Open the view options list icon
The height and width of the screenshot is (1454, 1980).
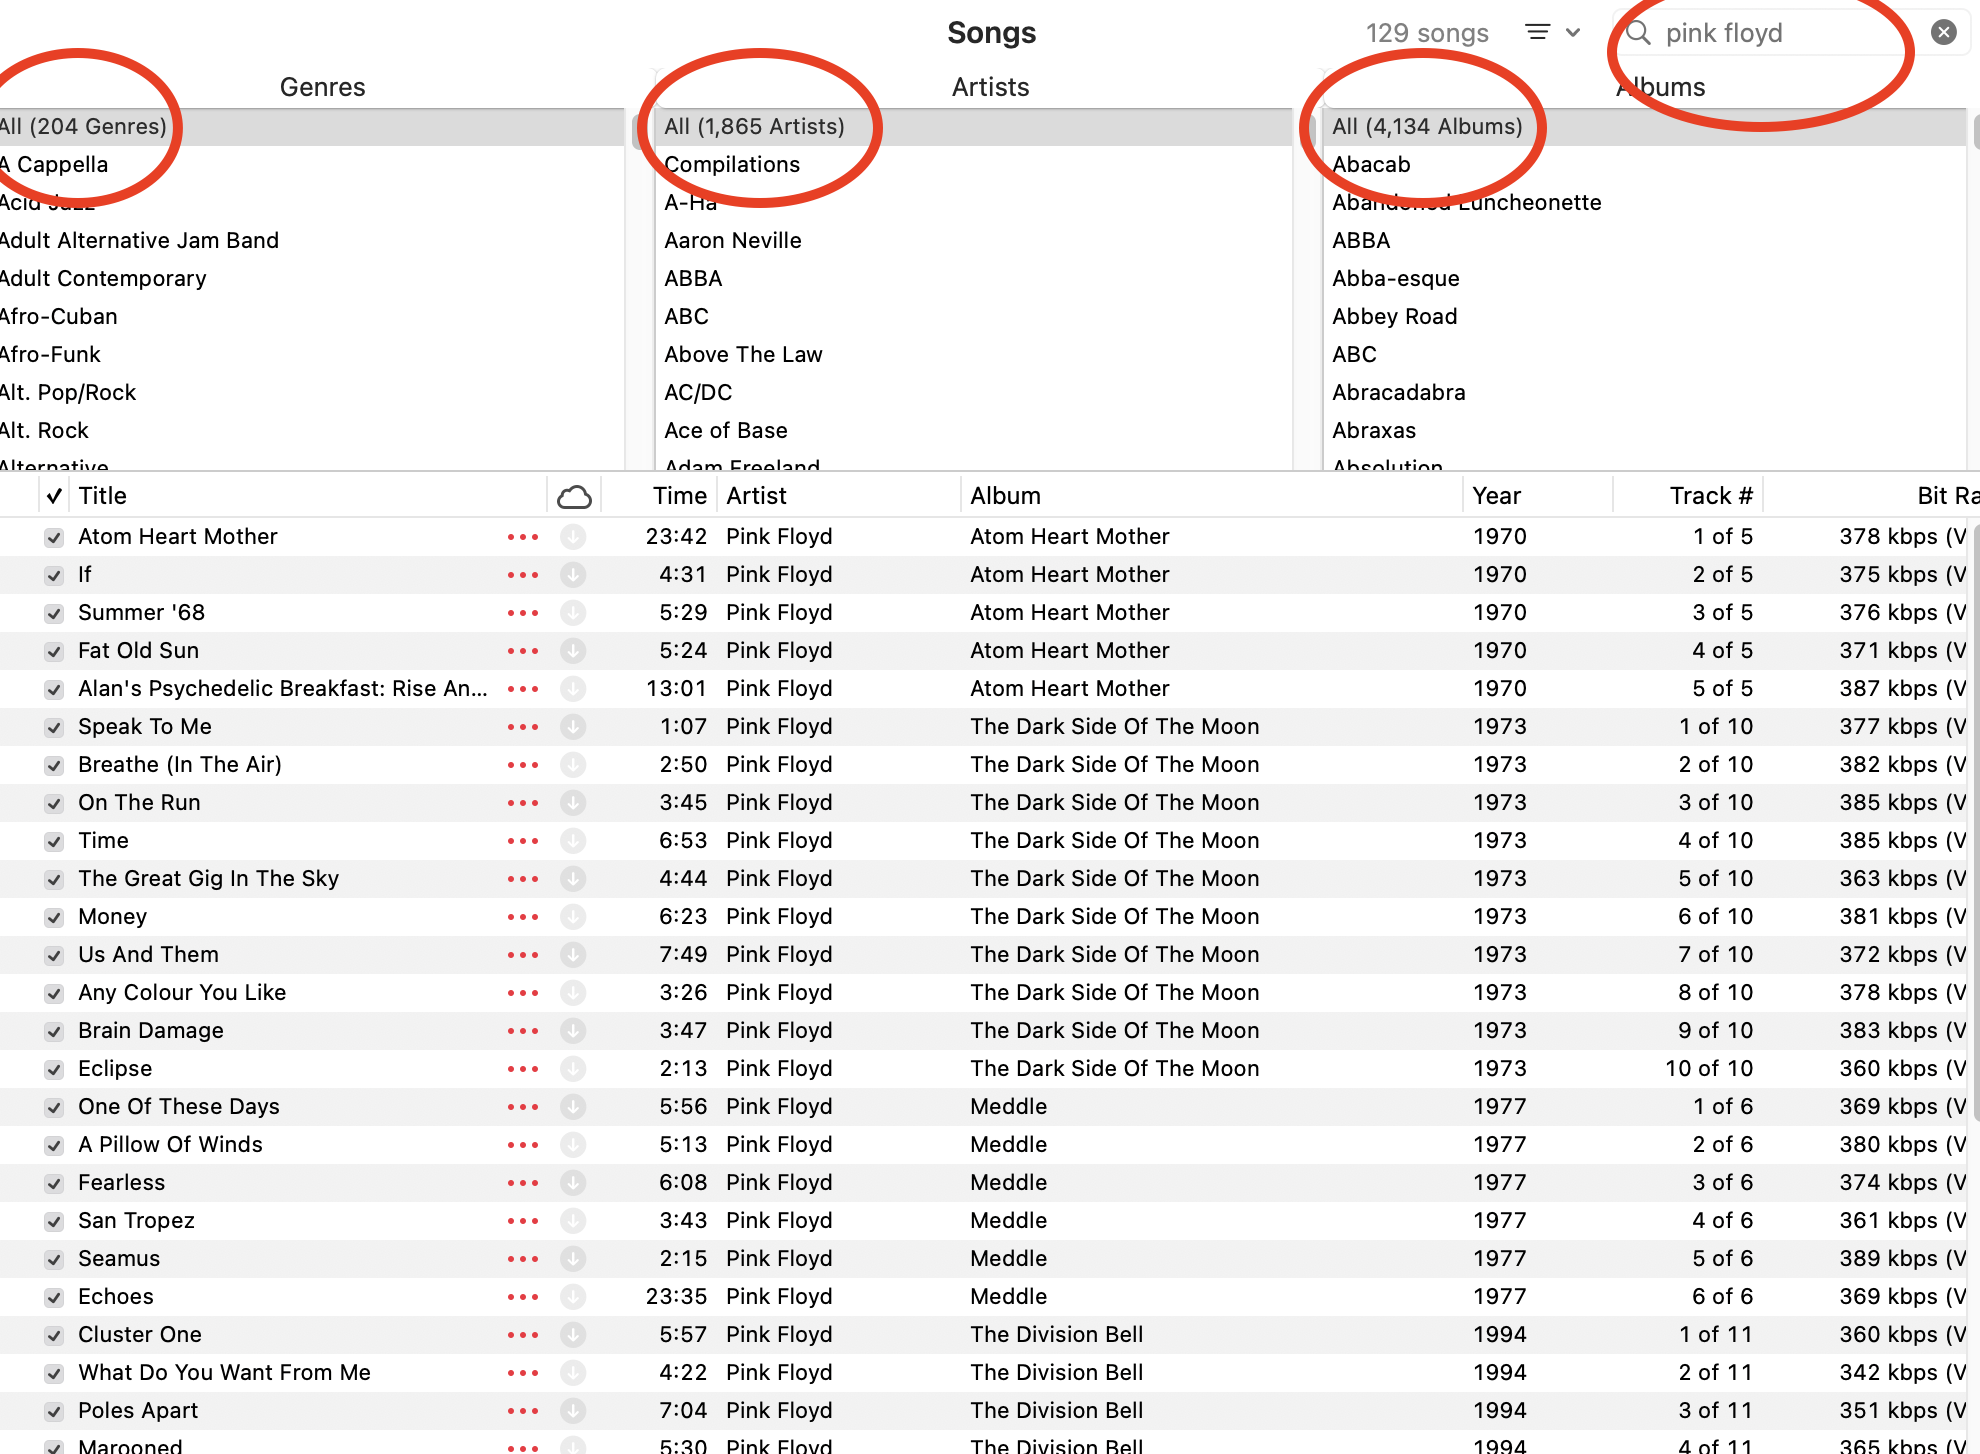[x=1537, y=33]
